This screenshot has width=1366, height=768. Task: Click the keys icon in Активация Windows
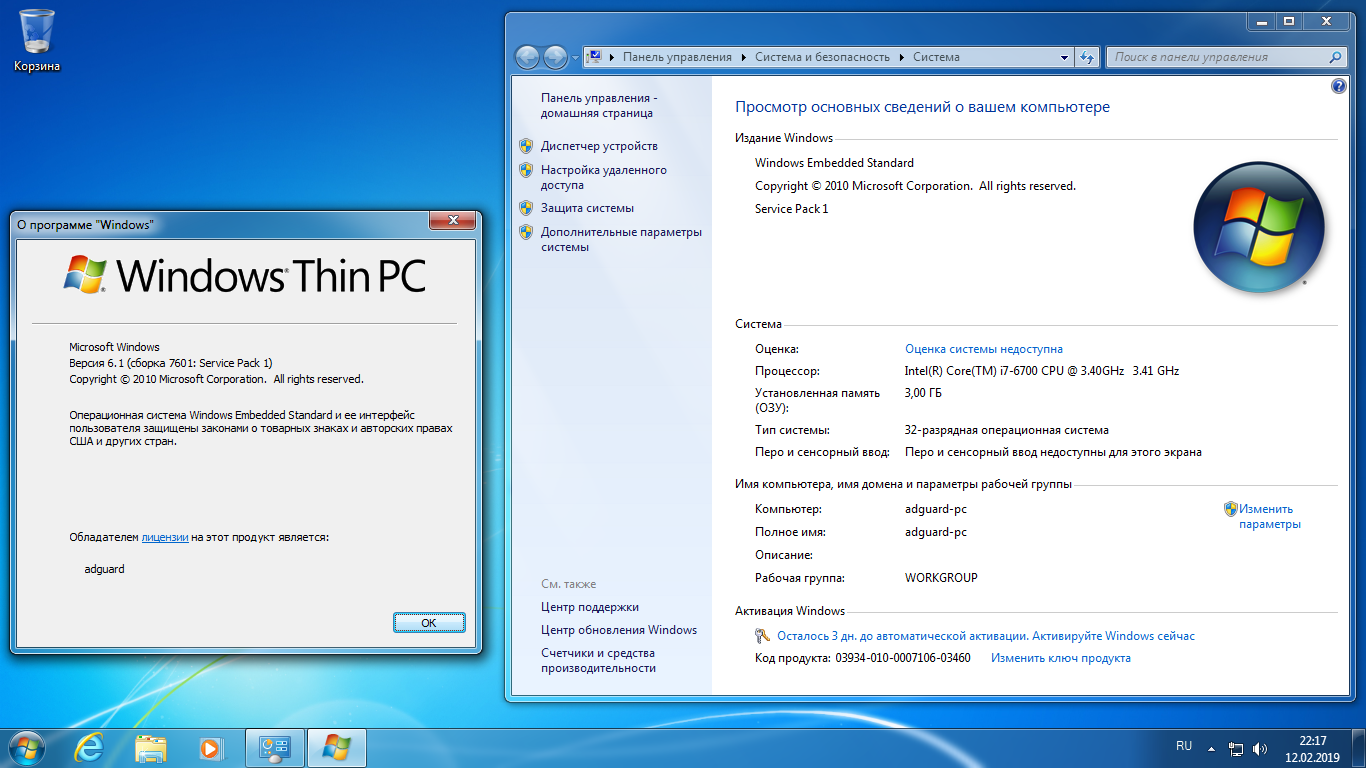tap(762, 636)
